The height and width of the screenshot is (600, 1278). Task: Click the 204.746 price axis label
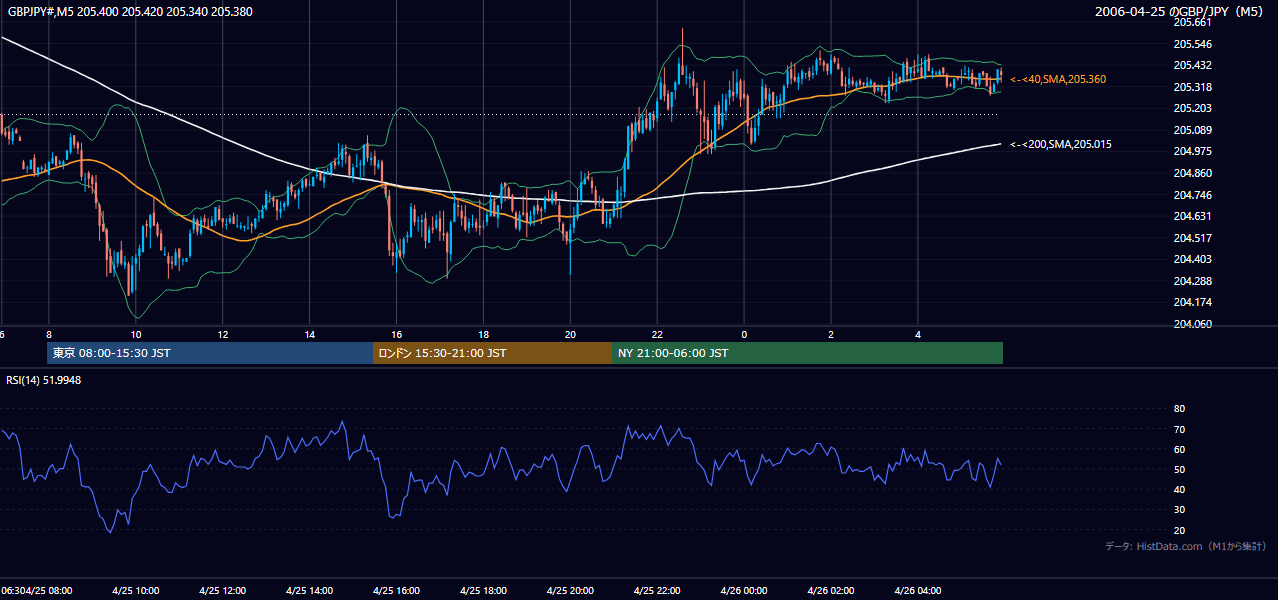pyautogui.click(x=1192, y=195)
